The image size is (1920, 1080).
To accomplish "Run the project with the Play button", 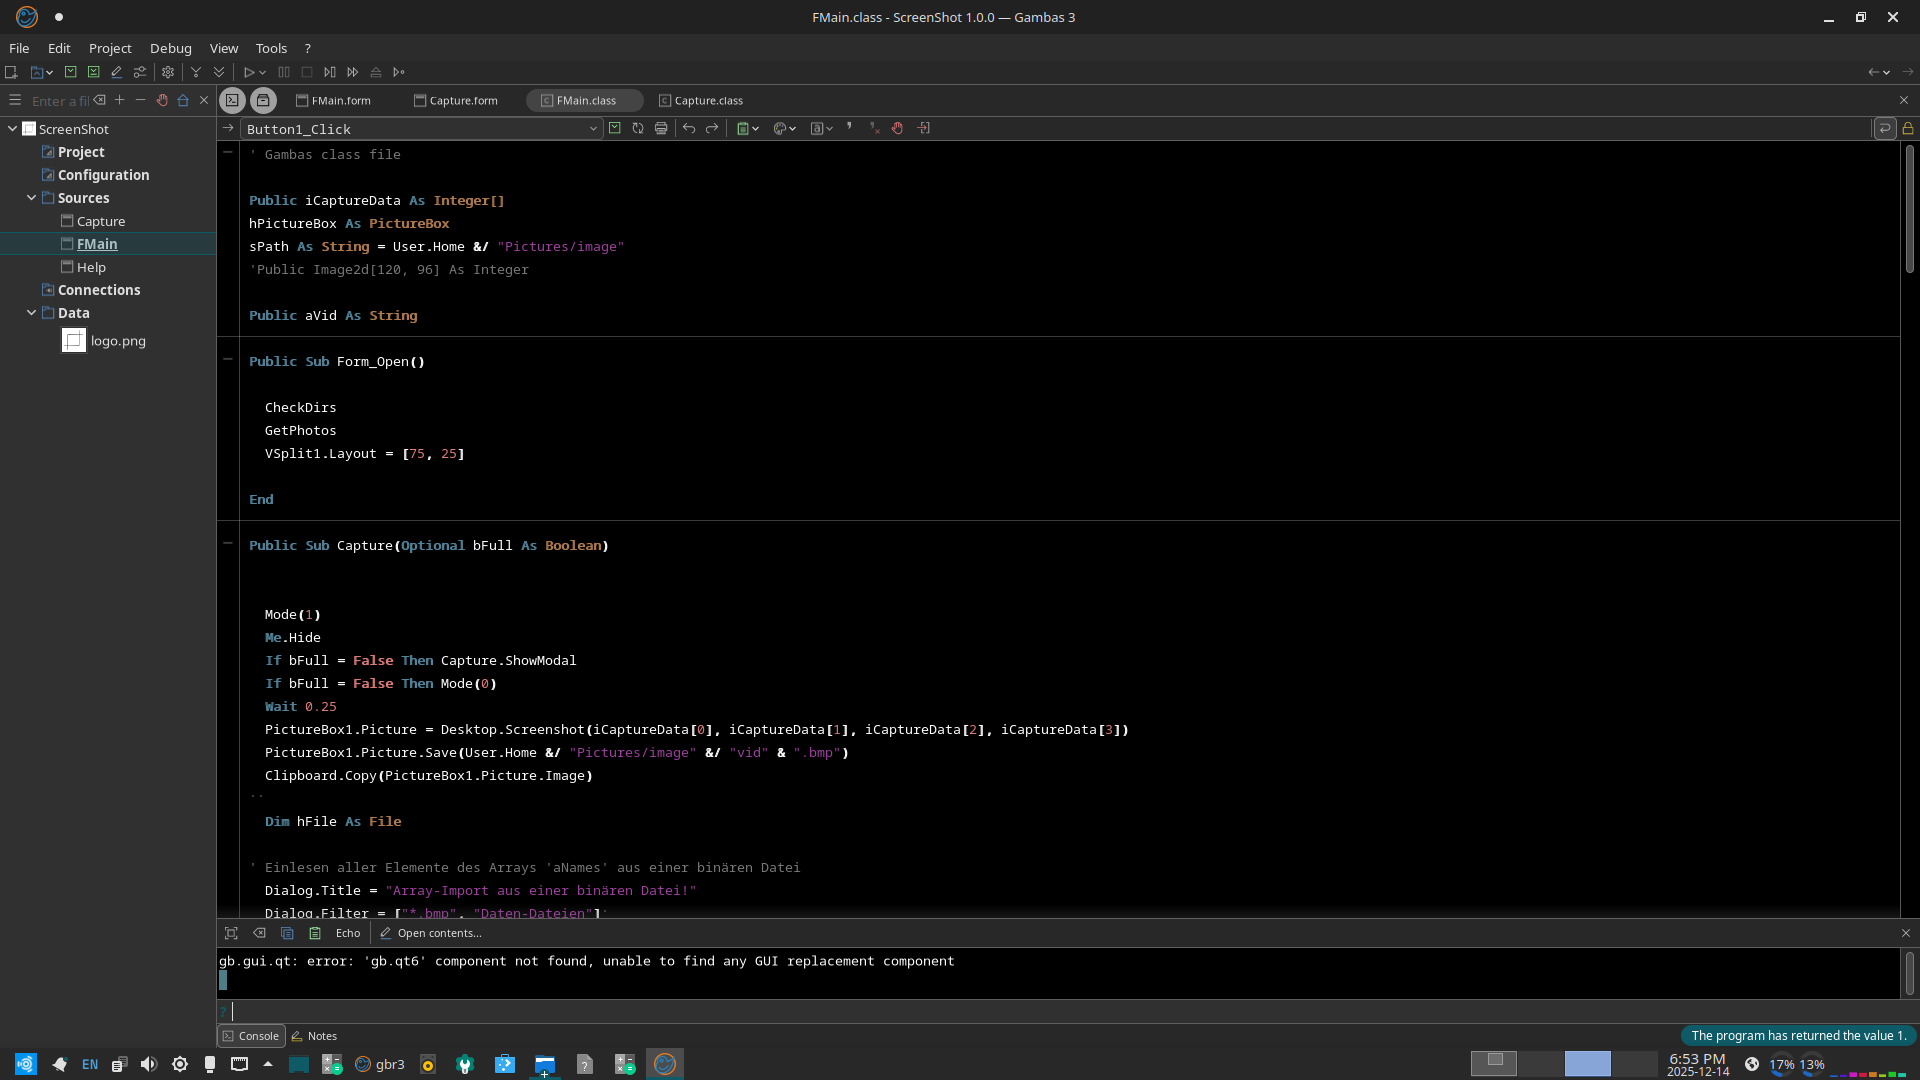I will point(250,72).
